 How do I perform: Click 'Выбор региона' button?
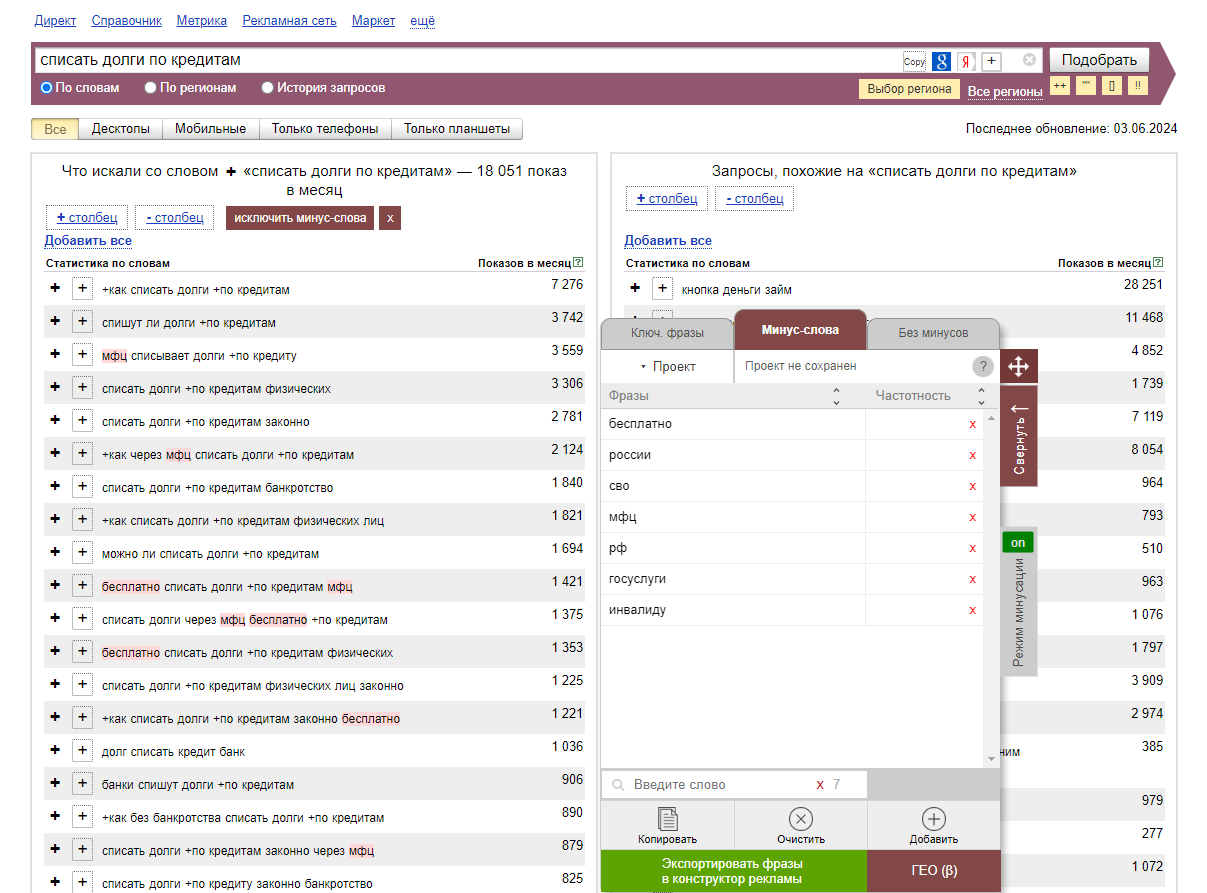tap(909, 89)
